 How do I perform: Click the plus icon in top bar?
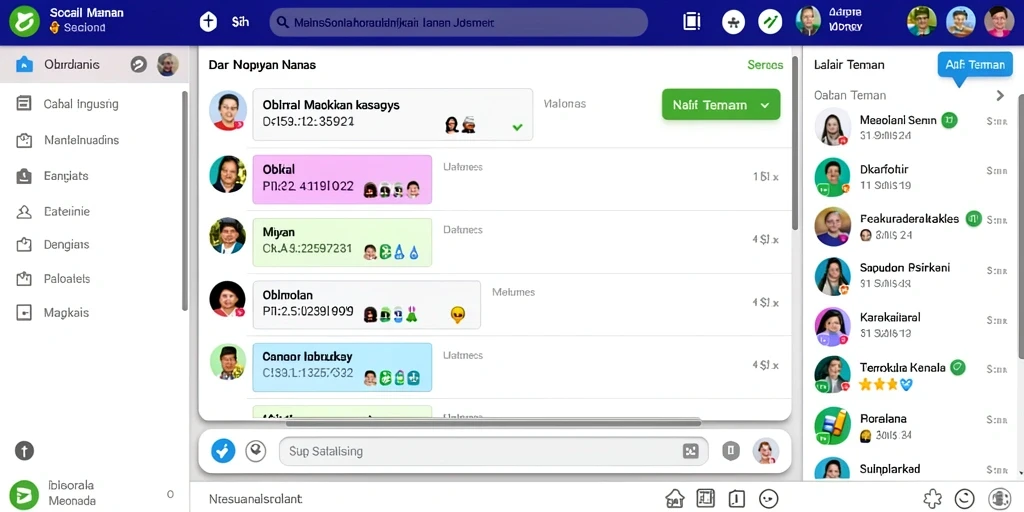point(208,22)
